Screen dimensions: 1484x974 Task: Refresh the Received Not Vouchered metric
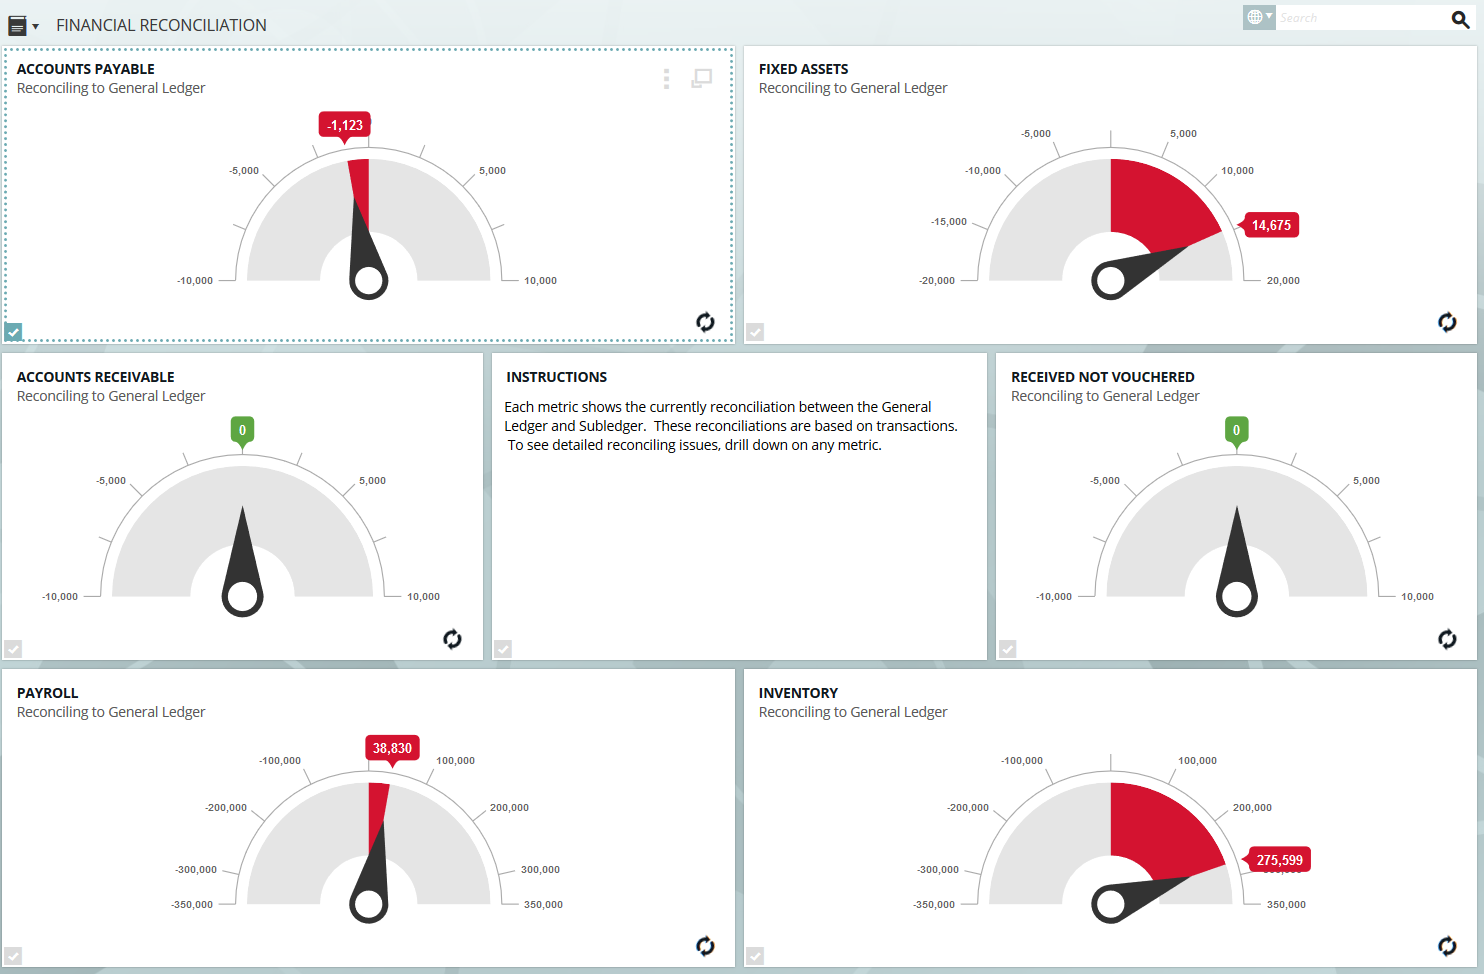1447,639
